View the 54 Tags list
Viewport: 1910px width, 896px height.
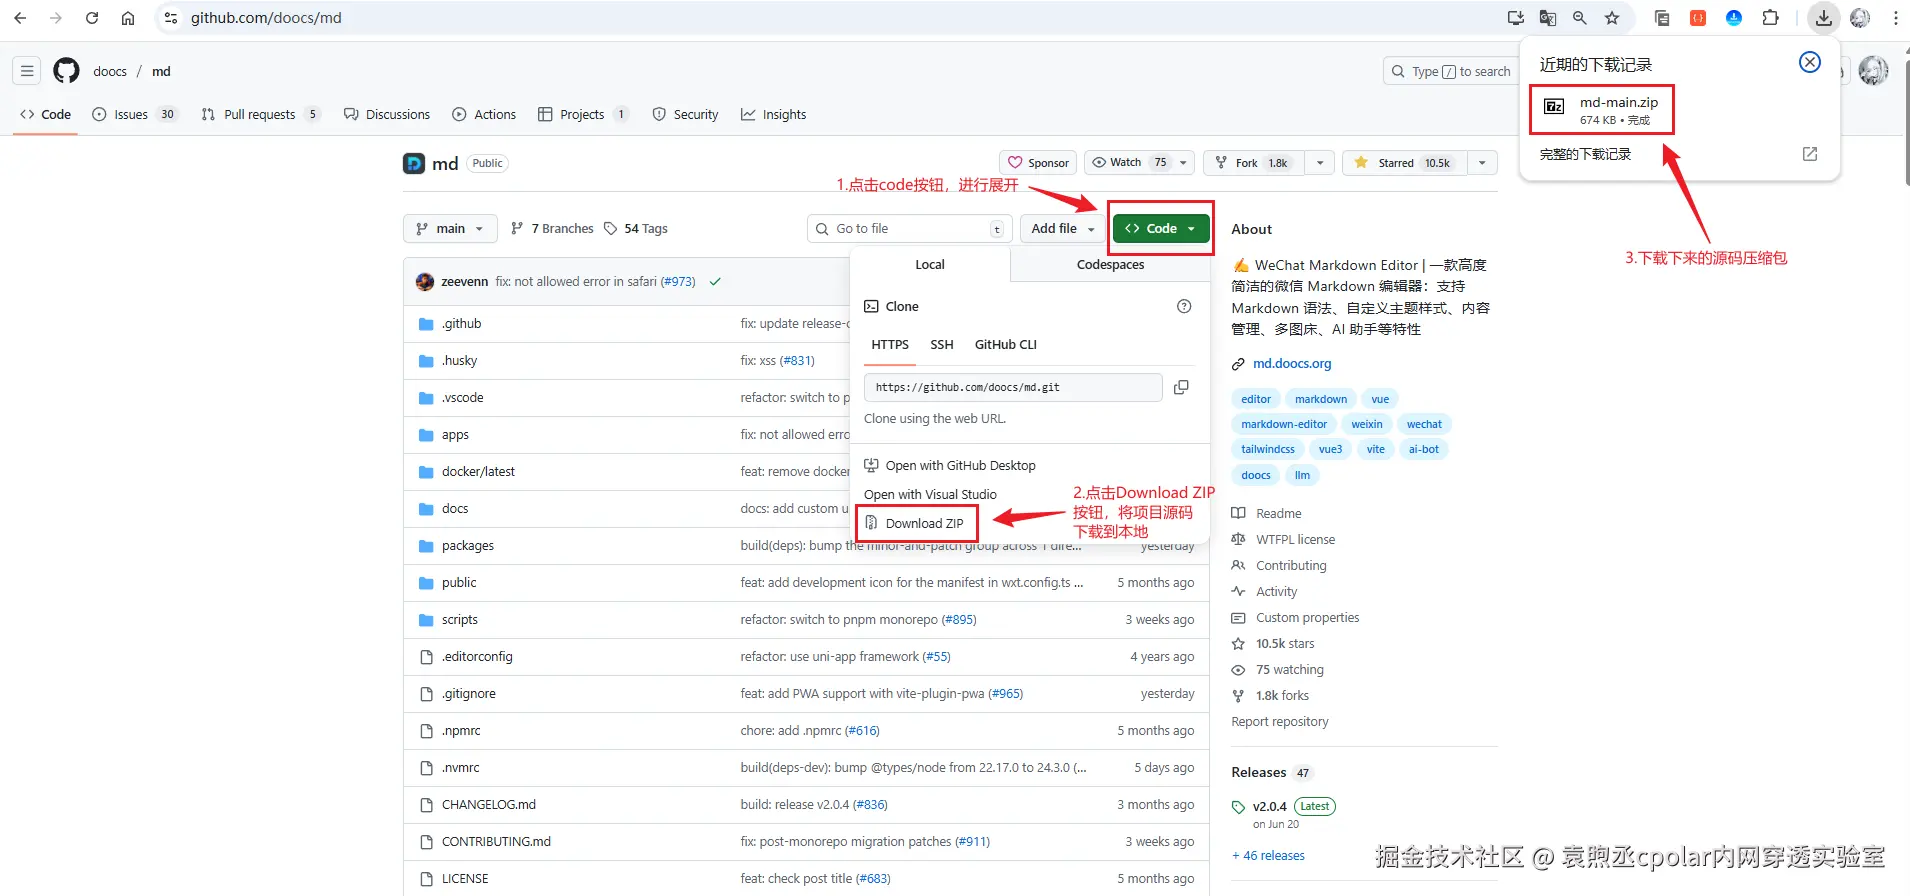(x=636, y=229)
